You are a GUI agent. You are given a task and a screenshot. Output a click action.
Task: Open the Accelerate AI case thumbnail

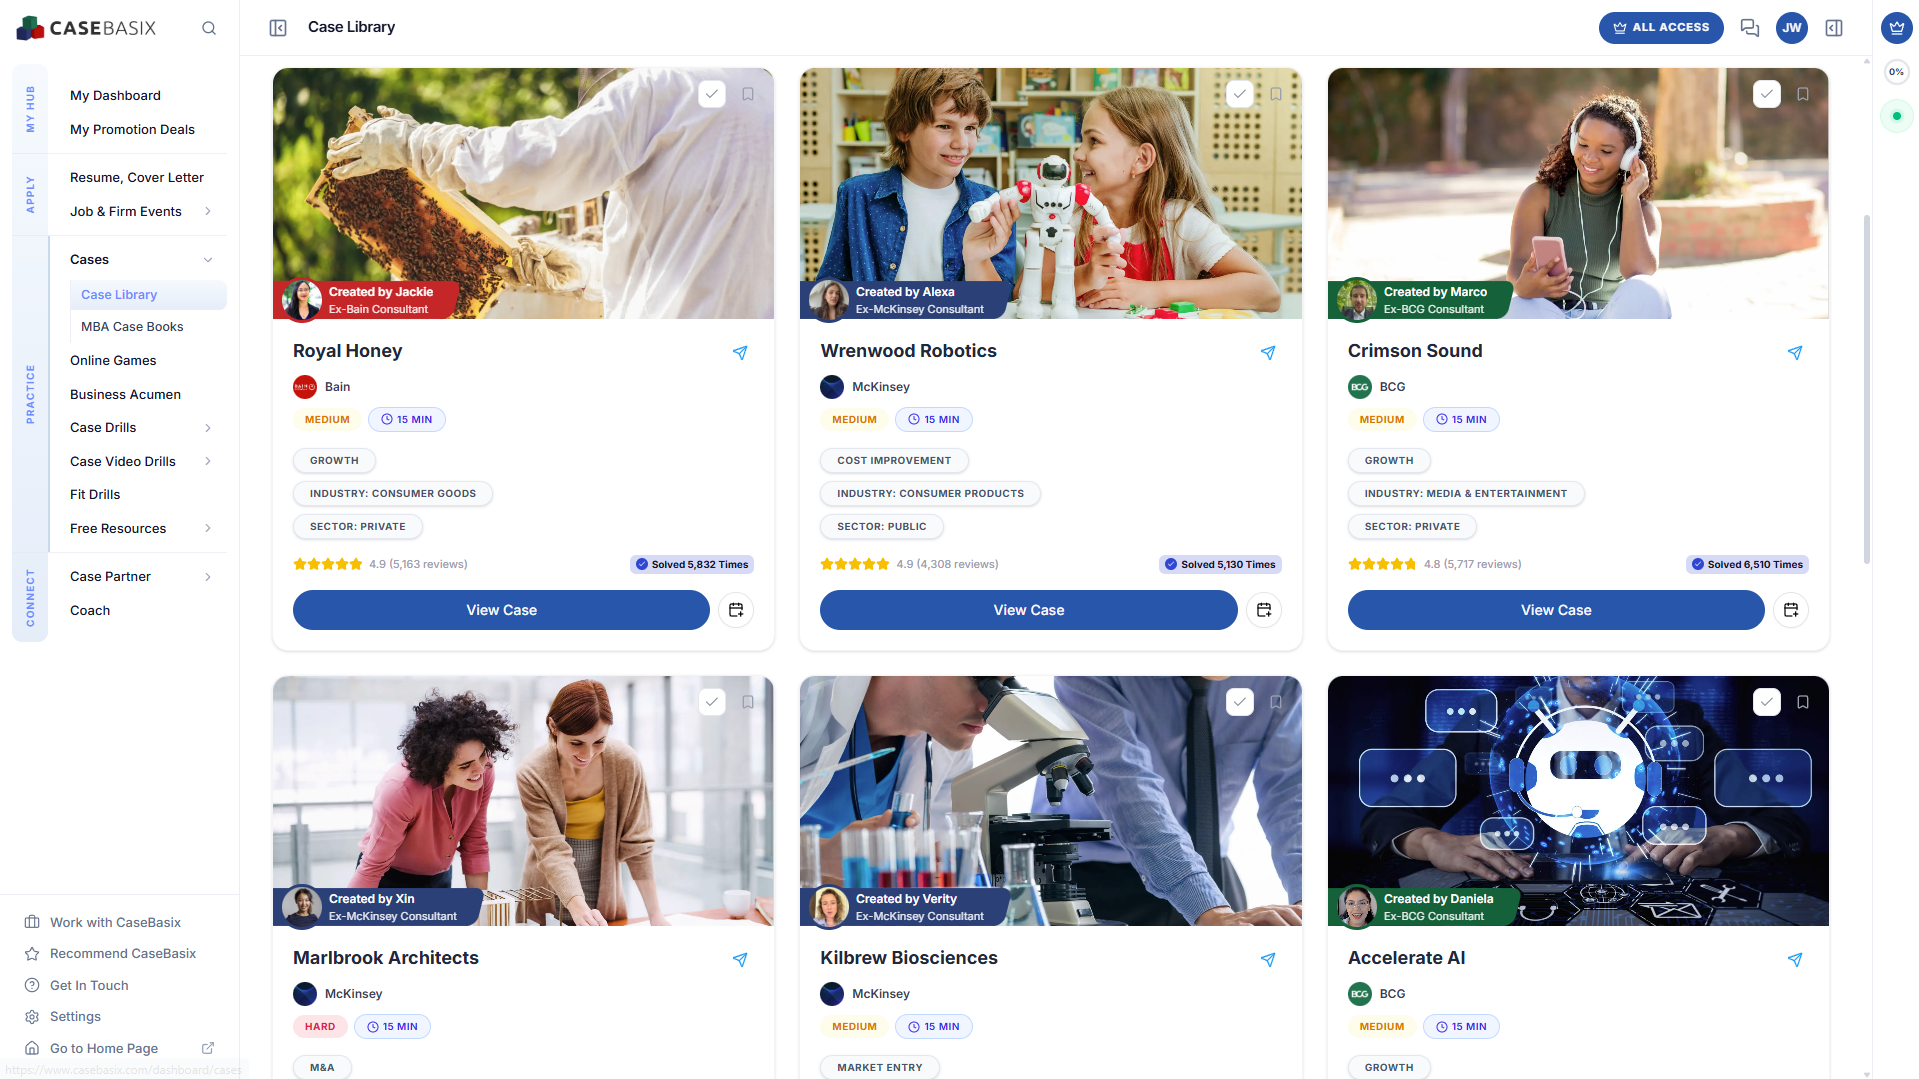(1578, 801)
